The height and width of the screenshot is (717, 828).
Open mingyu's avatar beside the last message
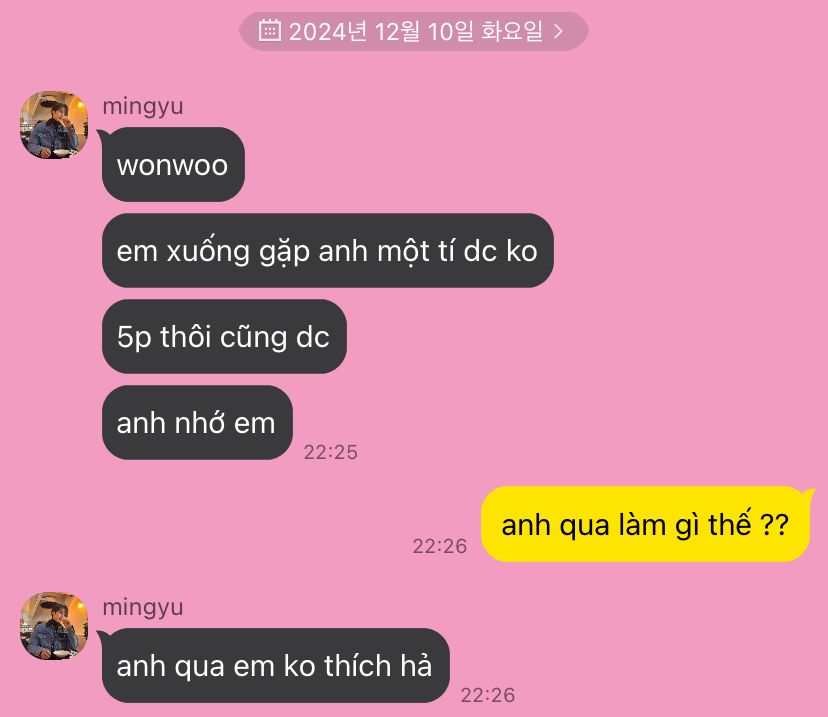coord(54,626)
